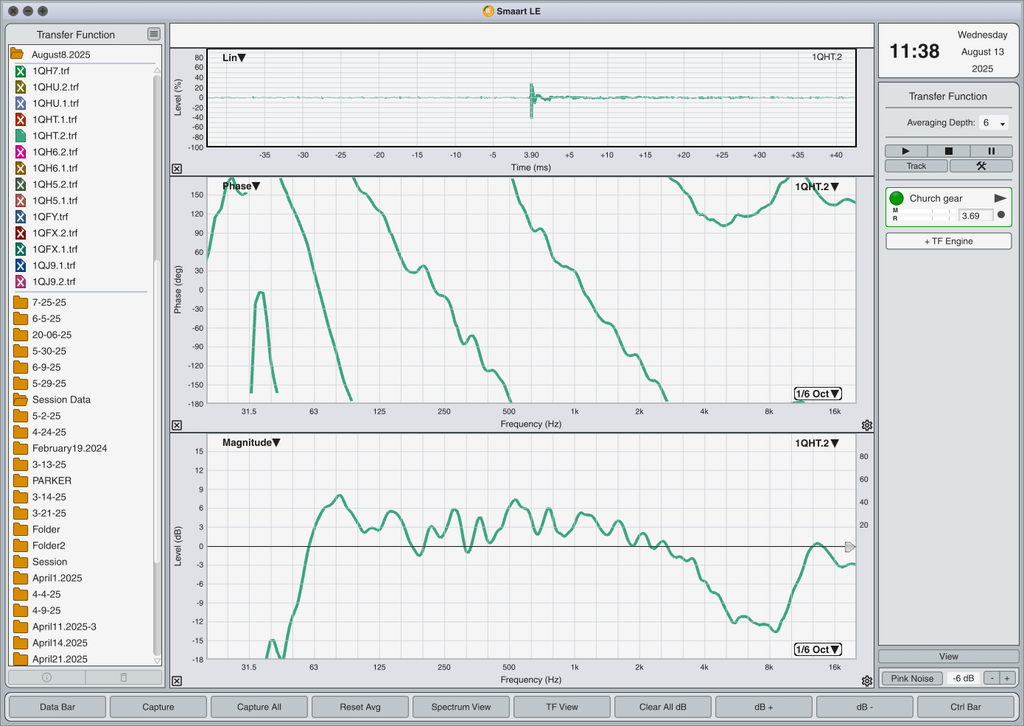Open the phase plot settings gear
The width and height of the screenshot is (1024, 726).
pos(867,425)
